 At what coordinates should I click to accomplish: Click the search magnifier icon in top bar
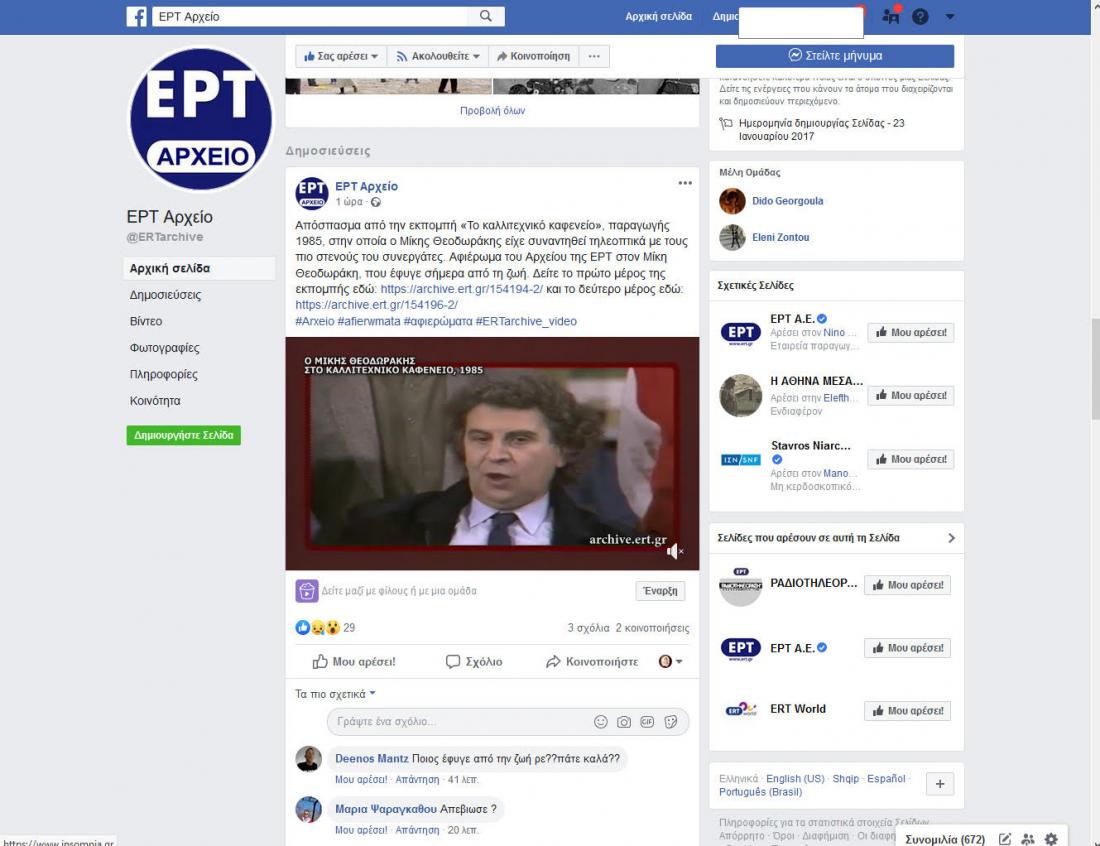click(x=486, y=17)
